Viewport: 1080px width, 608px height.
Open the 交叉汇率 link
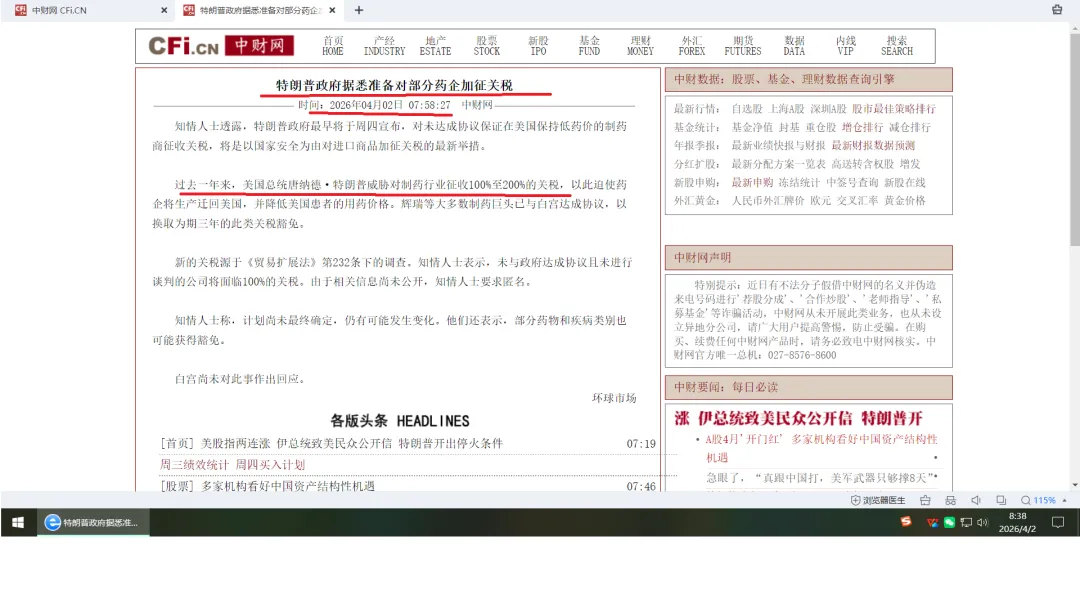(x=857, y=200)
